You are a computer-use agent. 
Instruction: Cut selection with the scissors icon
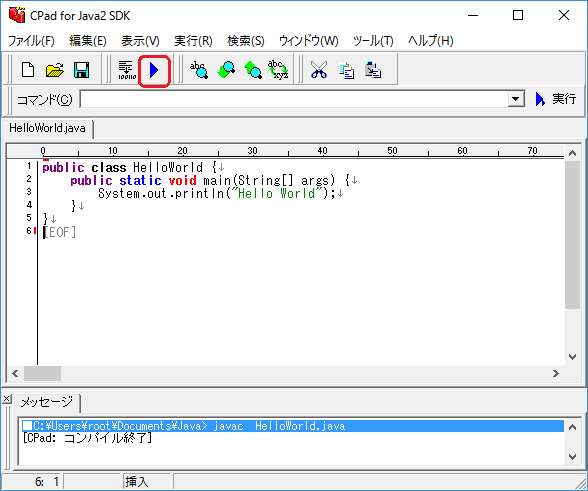319,70
